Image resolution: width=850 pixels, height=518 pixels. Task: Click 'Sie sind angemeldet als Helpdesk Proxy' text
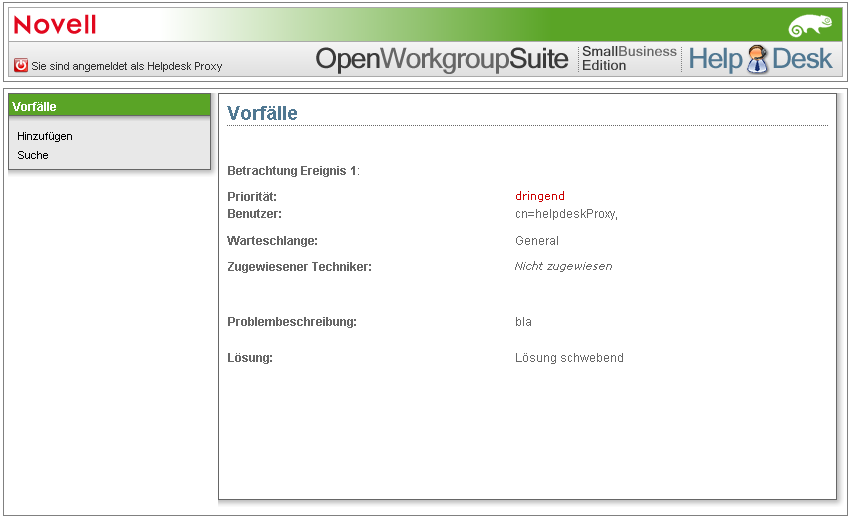click(x=127, y=66)
